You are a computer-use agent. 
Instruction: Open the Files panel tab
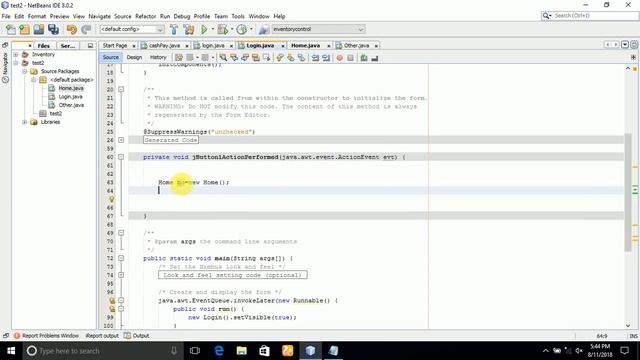(44, 46)
